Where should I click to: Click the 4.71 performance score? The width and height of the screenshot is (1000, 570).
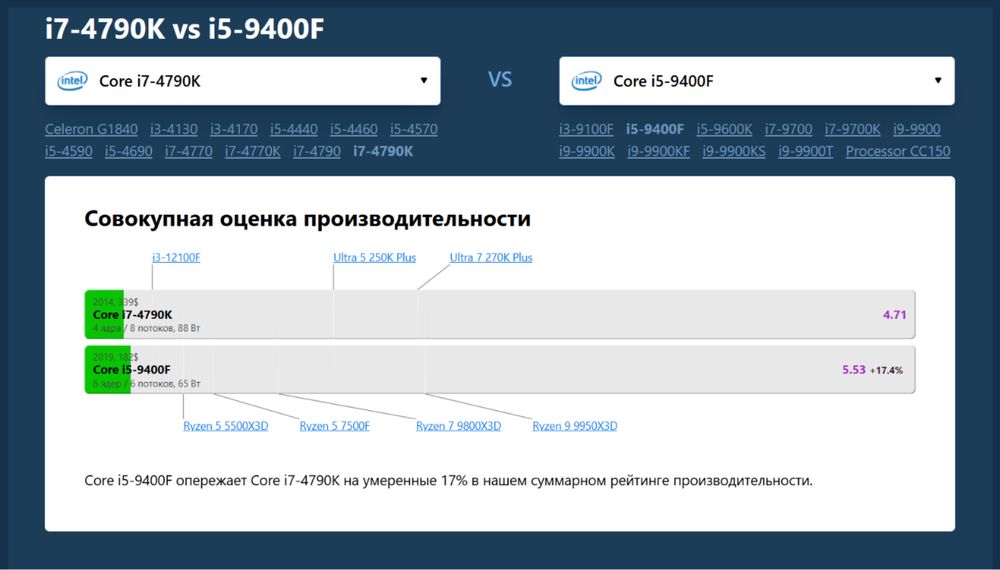tap(894, 314)
